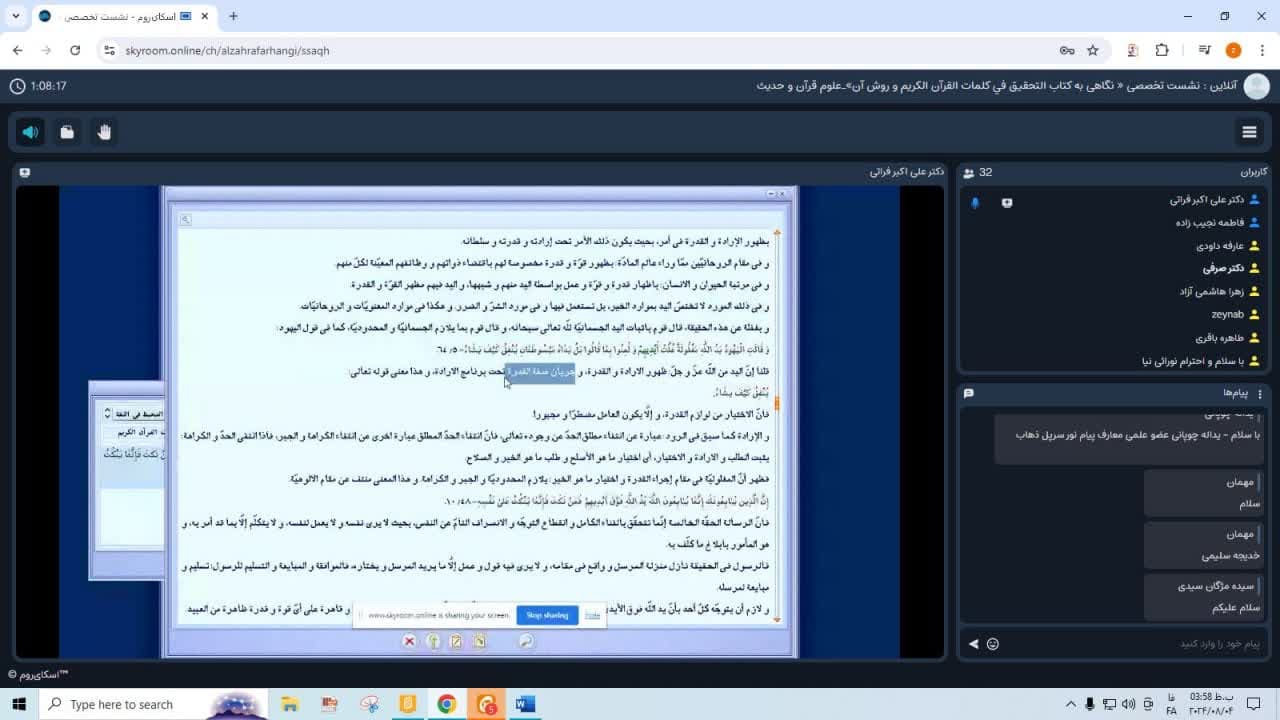The width and height of the screenshot is (1280, 720).
Task: Click the highlighted text جریان صفة القدرة
Action: click(x=539, y=371)
